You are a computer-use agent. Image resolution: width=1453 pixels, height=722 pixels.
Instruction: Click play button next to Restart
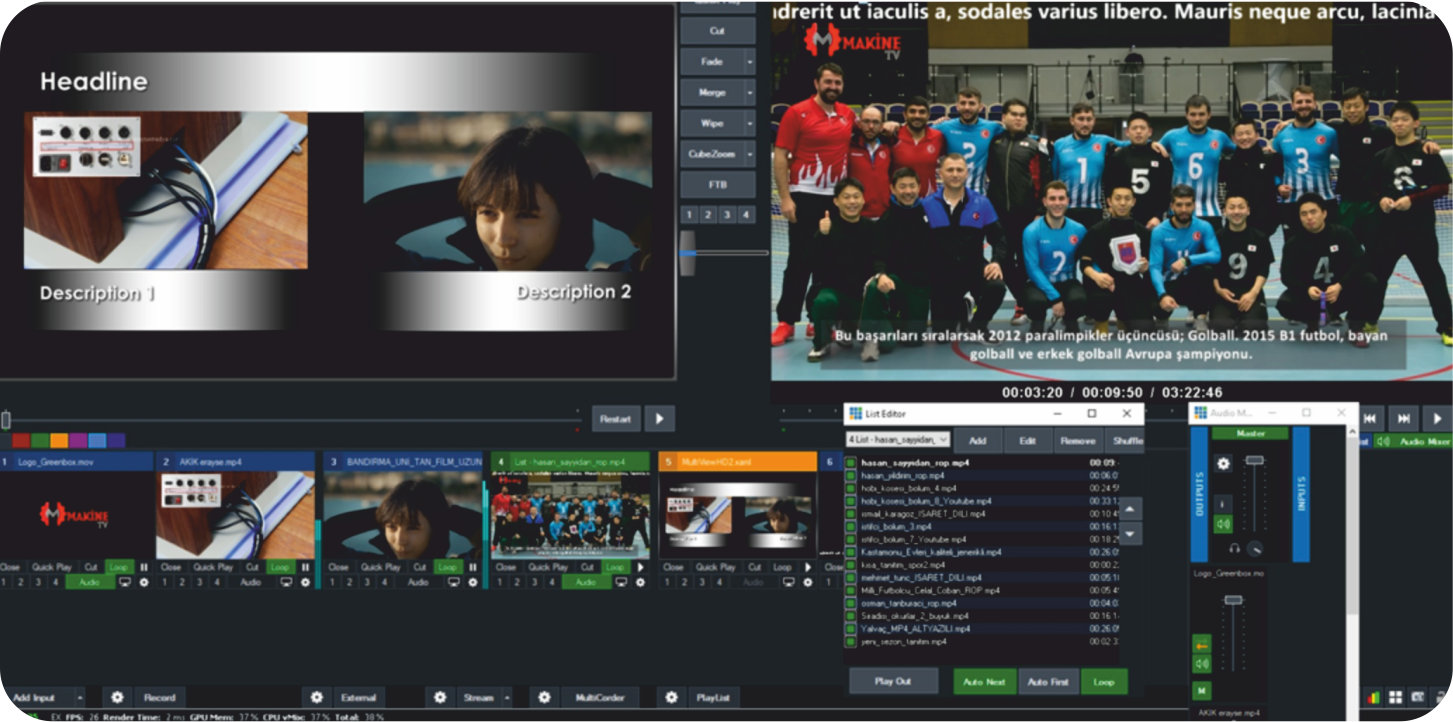tap(659, 419)
